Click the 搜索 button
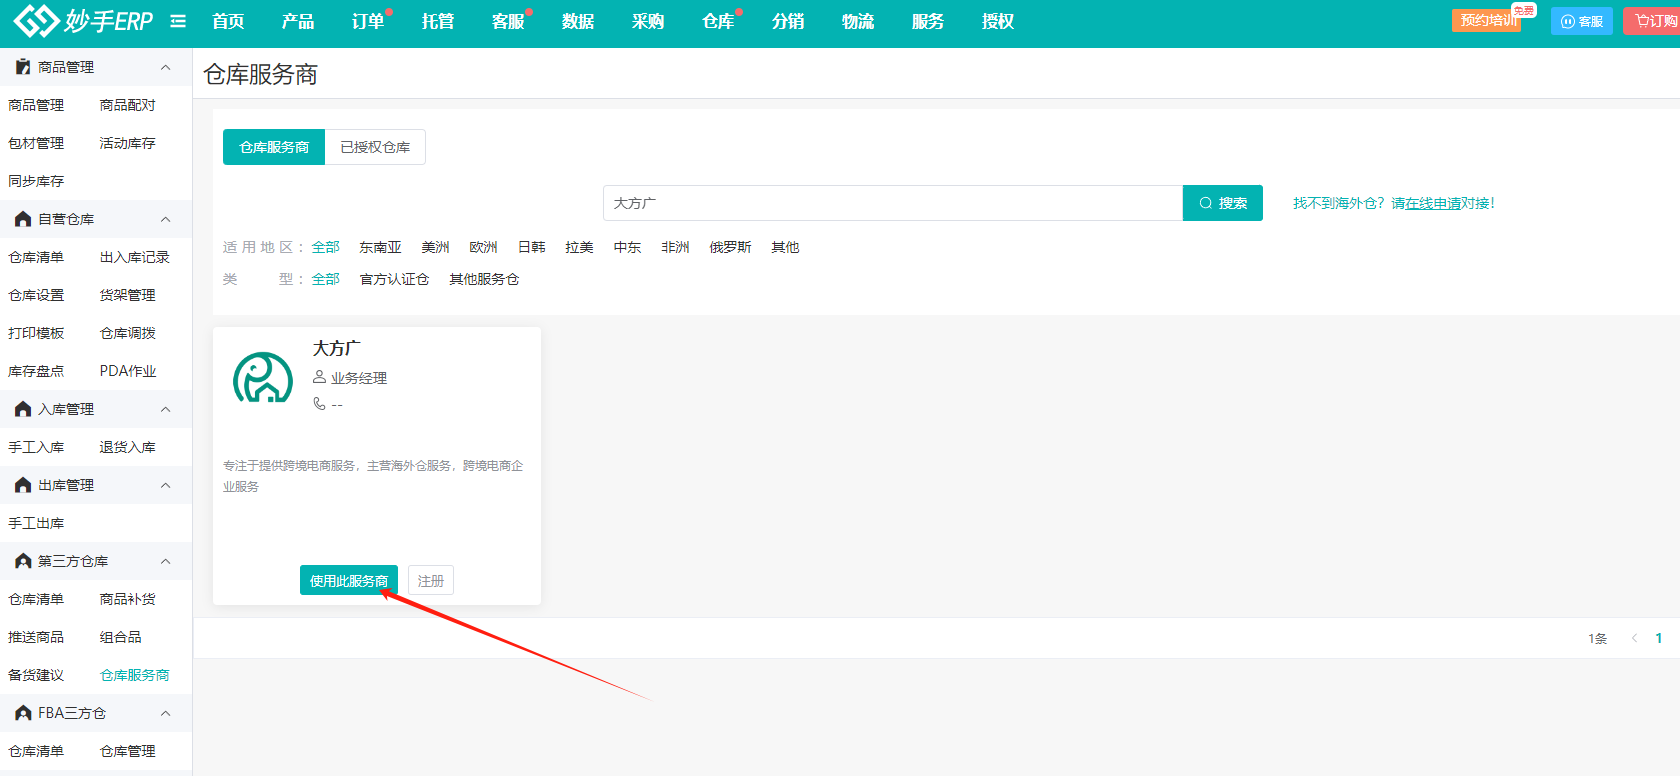 (x=1223, y=203)
